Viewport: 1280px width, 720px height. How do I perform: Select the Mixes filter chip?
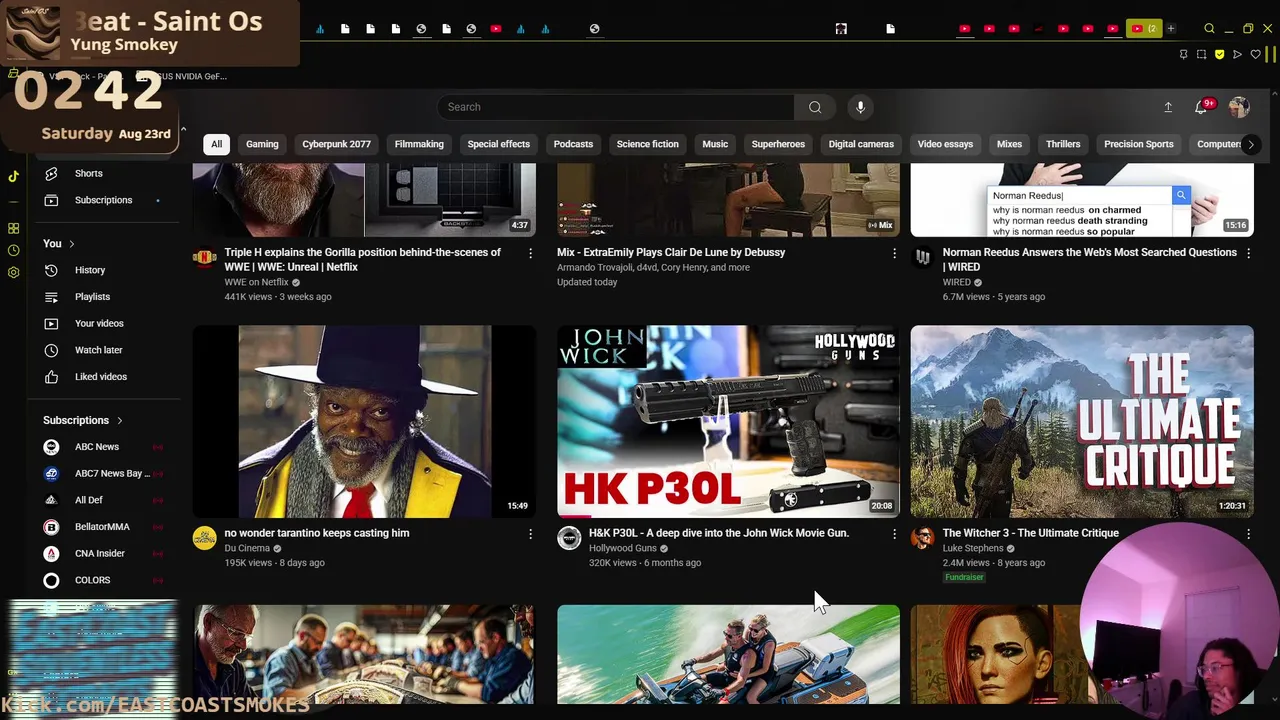(x=1009, y=144)
